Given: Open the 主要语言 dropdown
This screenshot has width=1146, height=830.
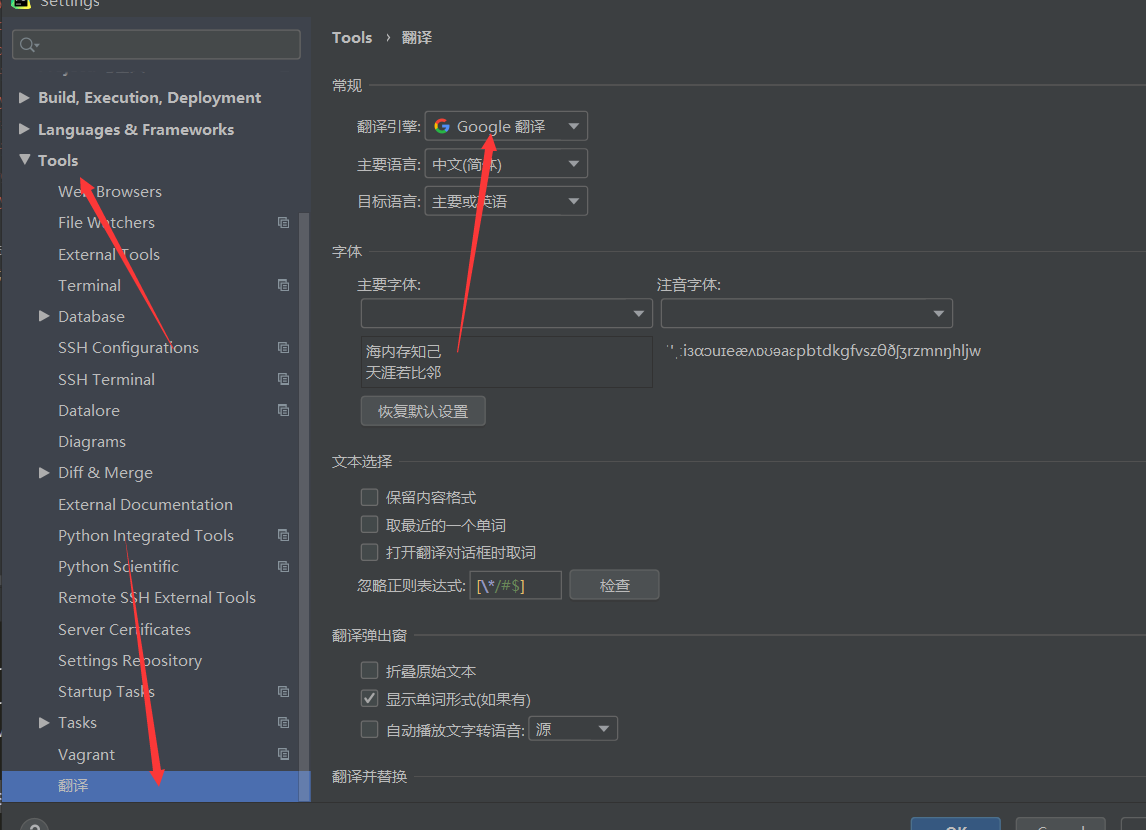Looking at the screenshot, I should [x=506, y=164].
